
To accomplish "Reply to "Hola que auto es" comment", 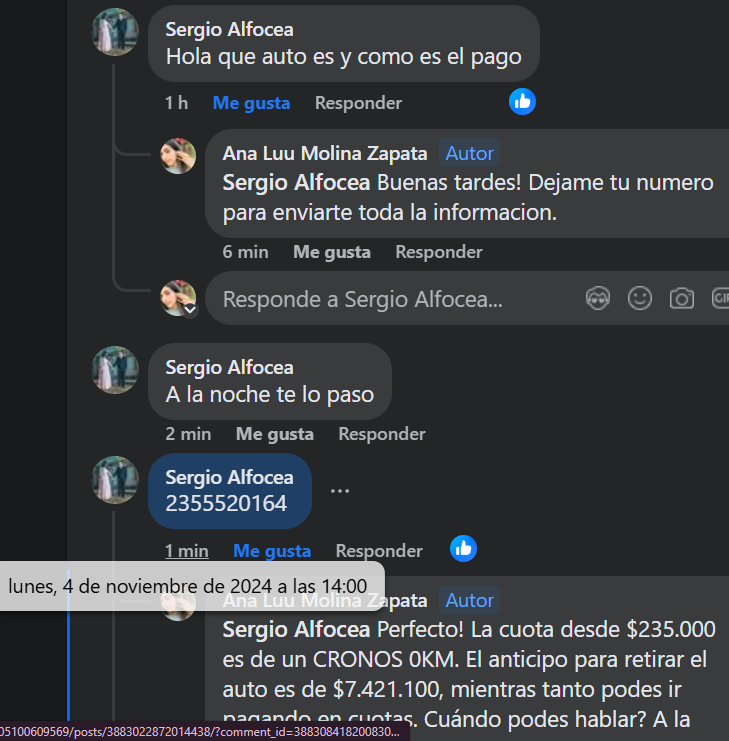I will click(358, 103).
